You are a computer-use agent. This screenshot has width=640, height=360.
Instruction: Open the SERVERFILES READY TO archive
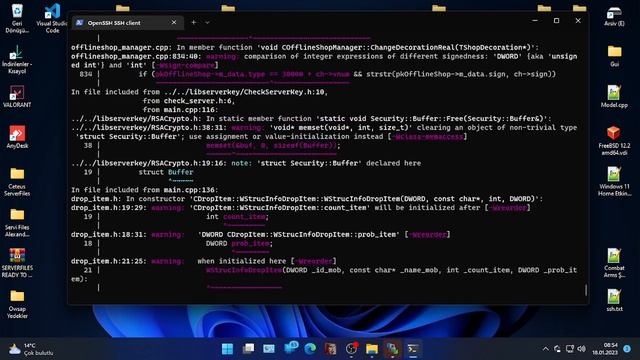17,263
